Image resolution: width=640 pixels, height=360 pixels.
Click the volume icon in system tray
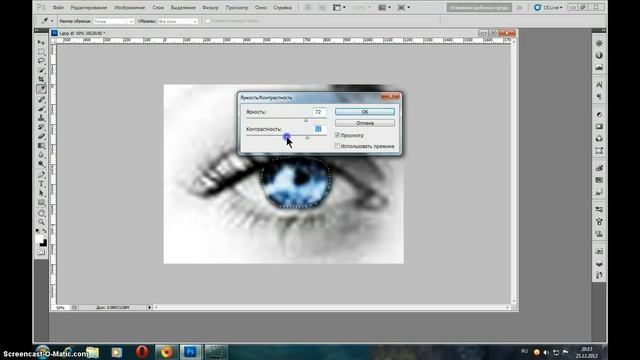(x=546, y=352)
